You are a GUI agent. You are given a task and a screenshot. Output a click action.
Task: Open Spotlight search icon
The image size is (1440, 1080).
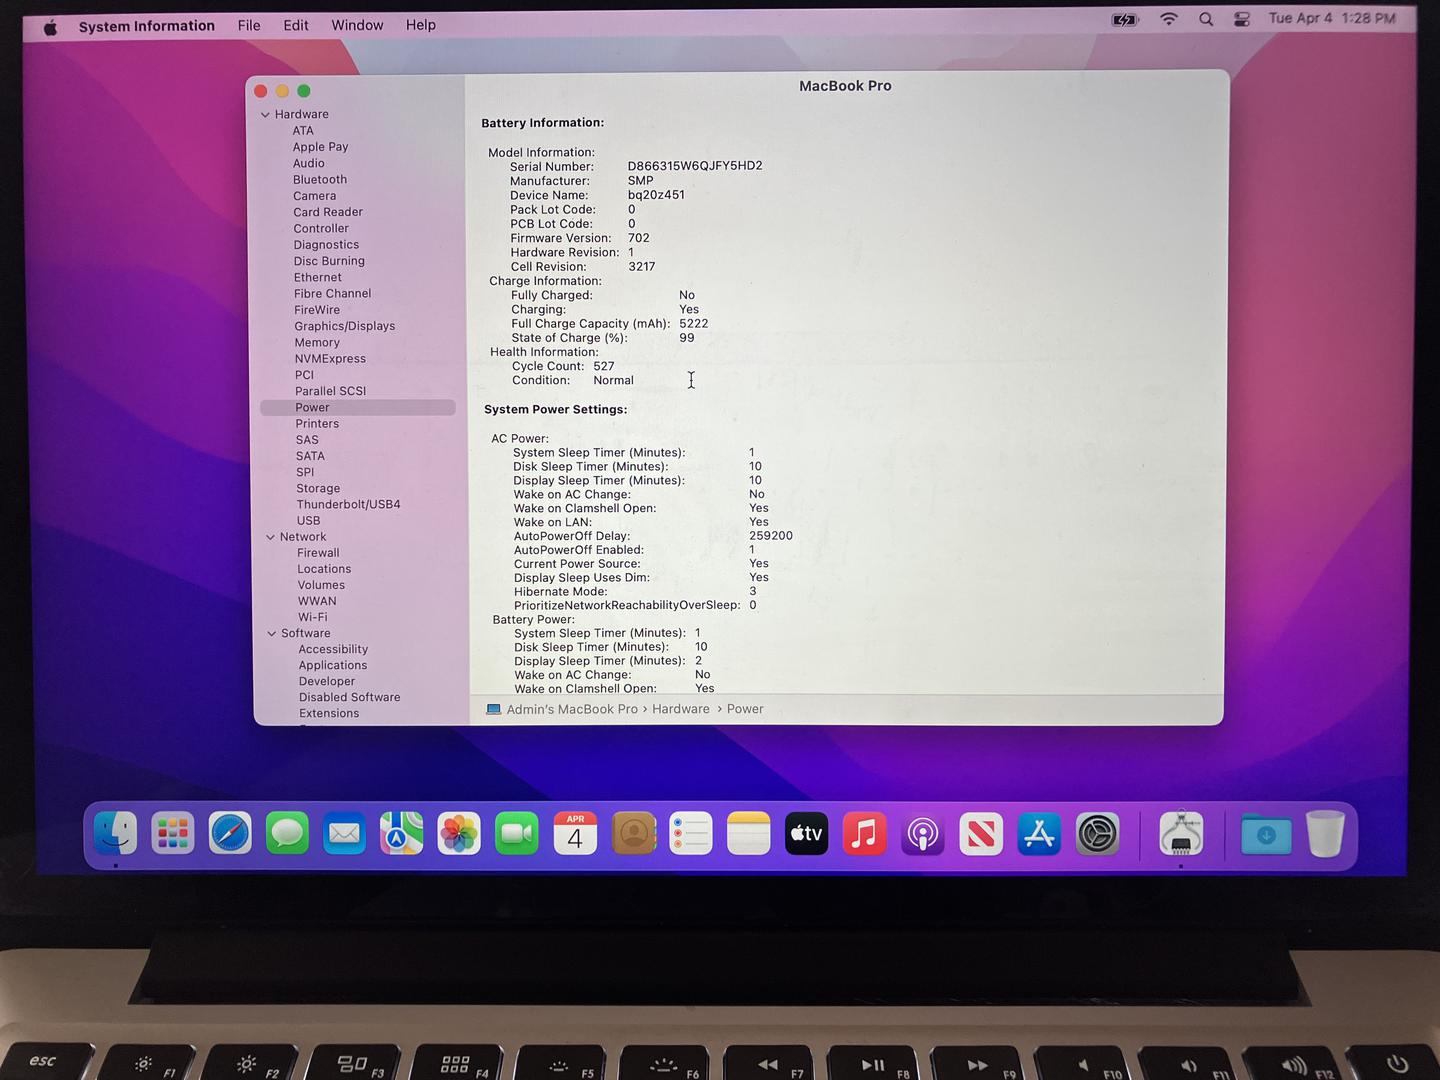(1206, 19)
